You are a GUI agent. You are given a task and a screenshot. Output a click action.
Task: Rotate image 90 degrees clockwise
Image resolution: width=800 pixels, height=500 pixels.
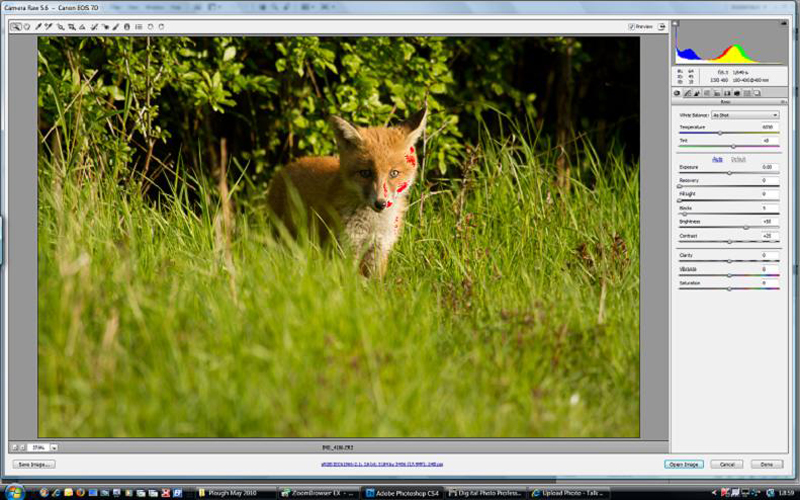(162, 27)
